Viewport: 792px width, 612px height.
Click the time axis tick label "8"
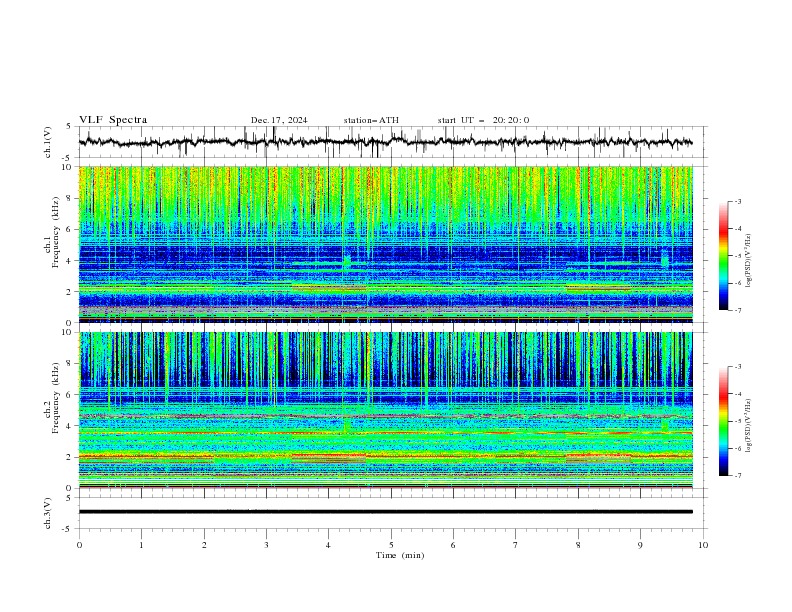pos(578,545)
